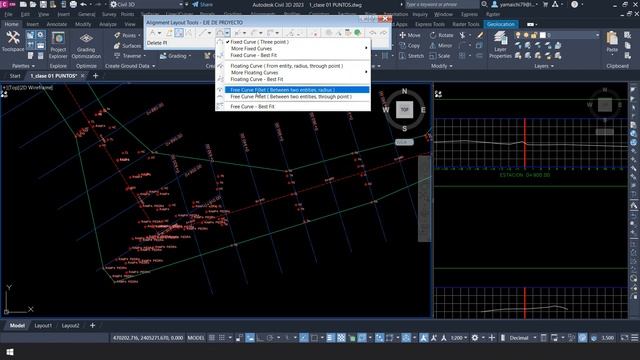Image resolution: width=640 pixels, height=360 pixels.
Task: Select the Rotate tool
Action: pyautogui.click(x=442, y=36)
